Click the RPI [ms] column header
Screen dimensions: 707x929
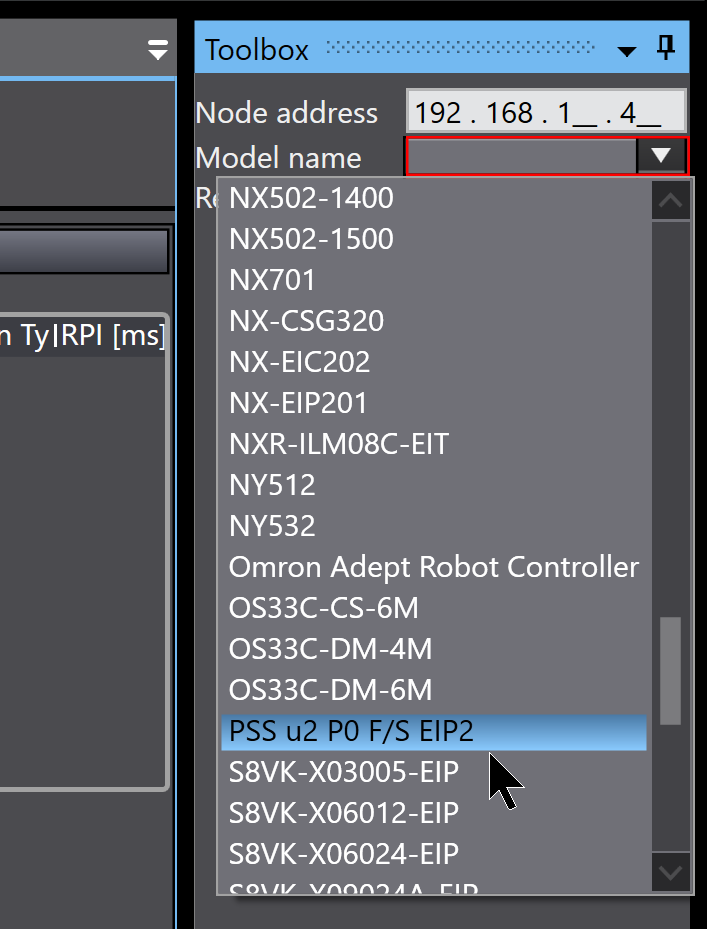pos(113,336)
